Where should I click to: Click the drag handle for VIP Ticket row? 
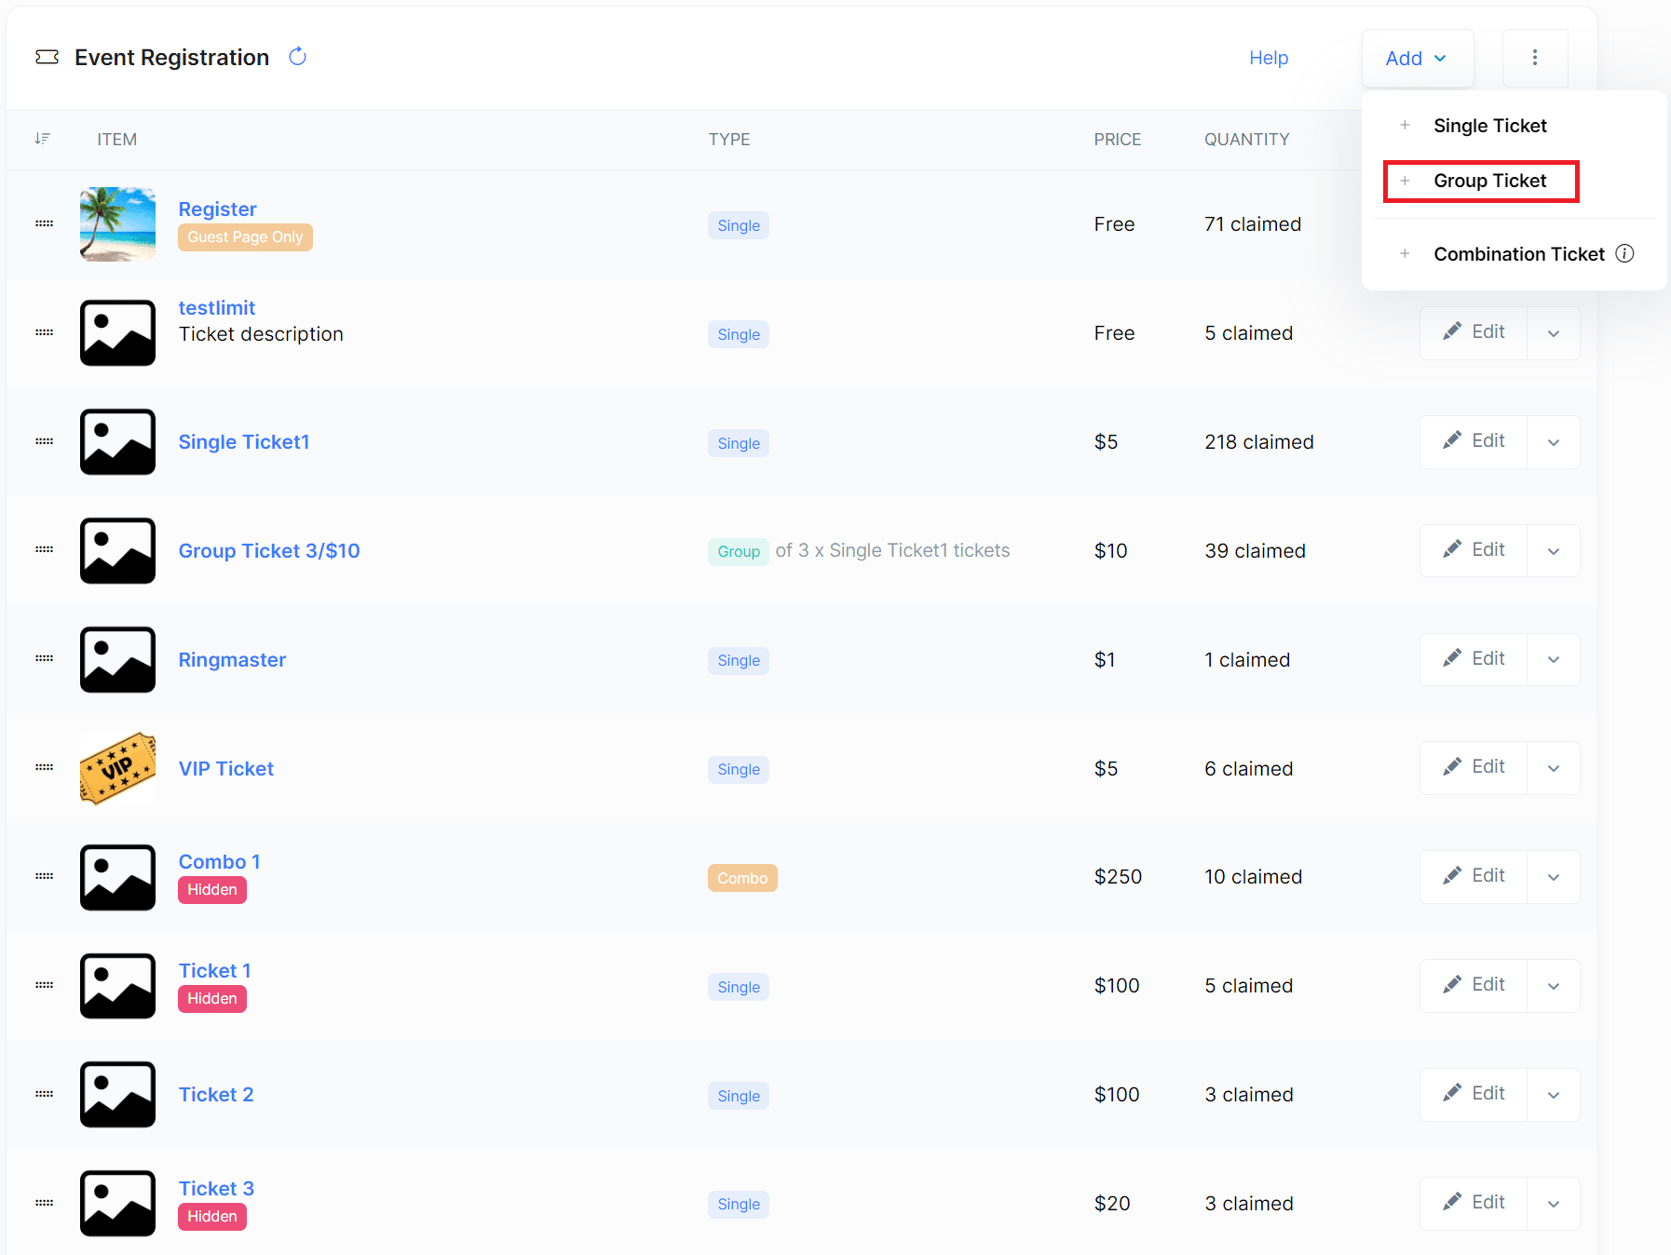click(44, 768)
